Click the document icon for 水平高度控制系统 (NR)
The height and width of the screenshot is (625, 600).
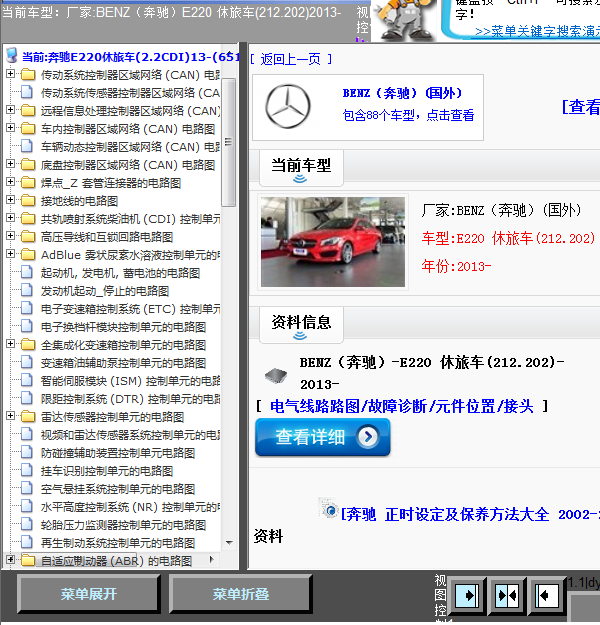(27, 506)
